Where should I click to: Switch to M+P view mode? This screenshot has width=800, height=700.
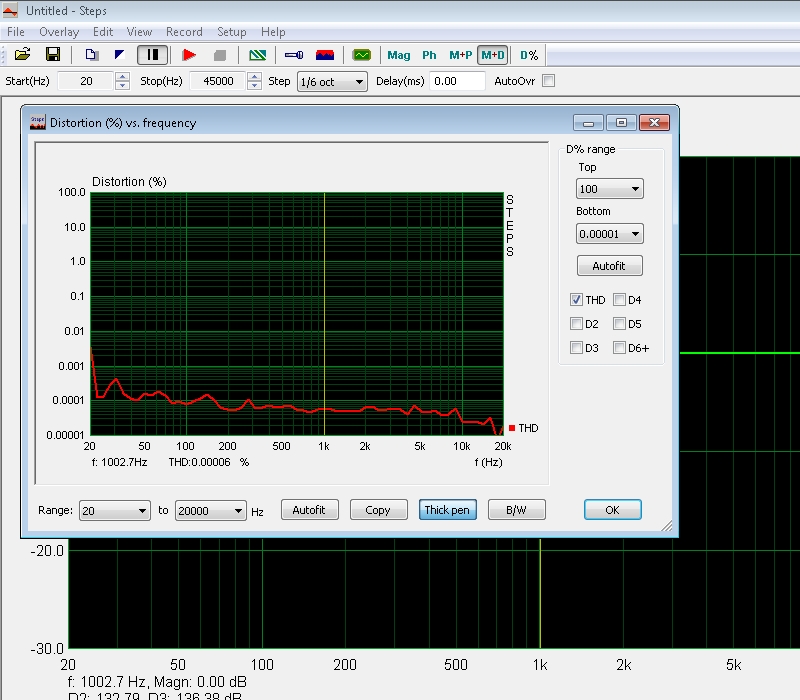click(x=460, y=55)
